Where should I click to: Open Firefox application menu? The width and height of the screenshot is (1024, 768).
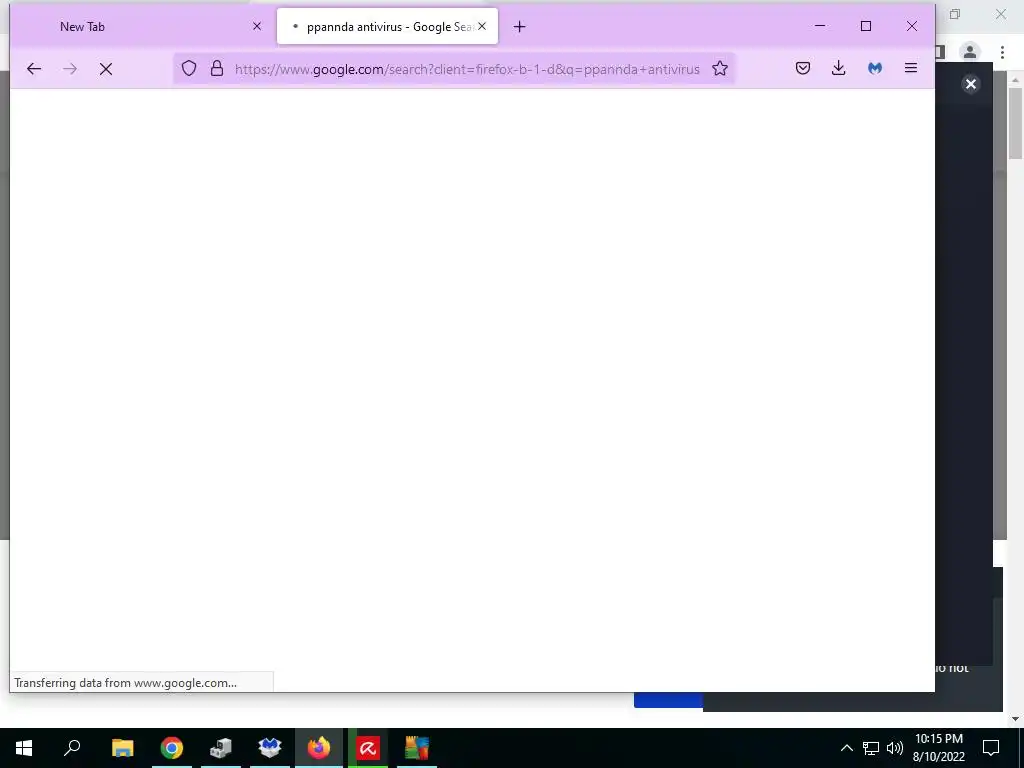pyautogui.click(x=910, y=68)
